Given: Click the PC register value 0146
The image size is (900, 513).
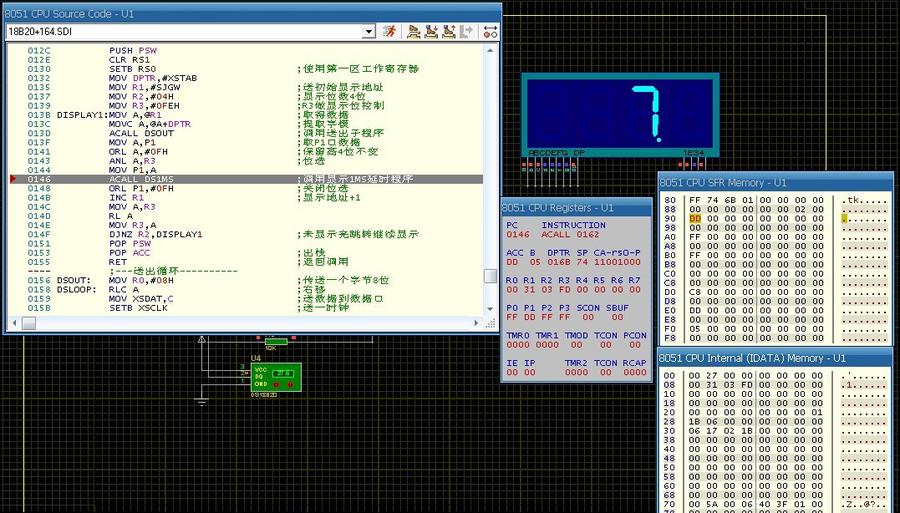Looking at the screenshot, I should coord(518,234).
